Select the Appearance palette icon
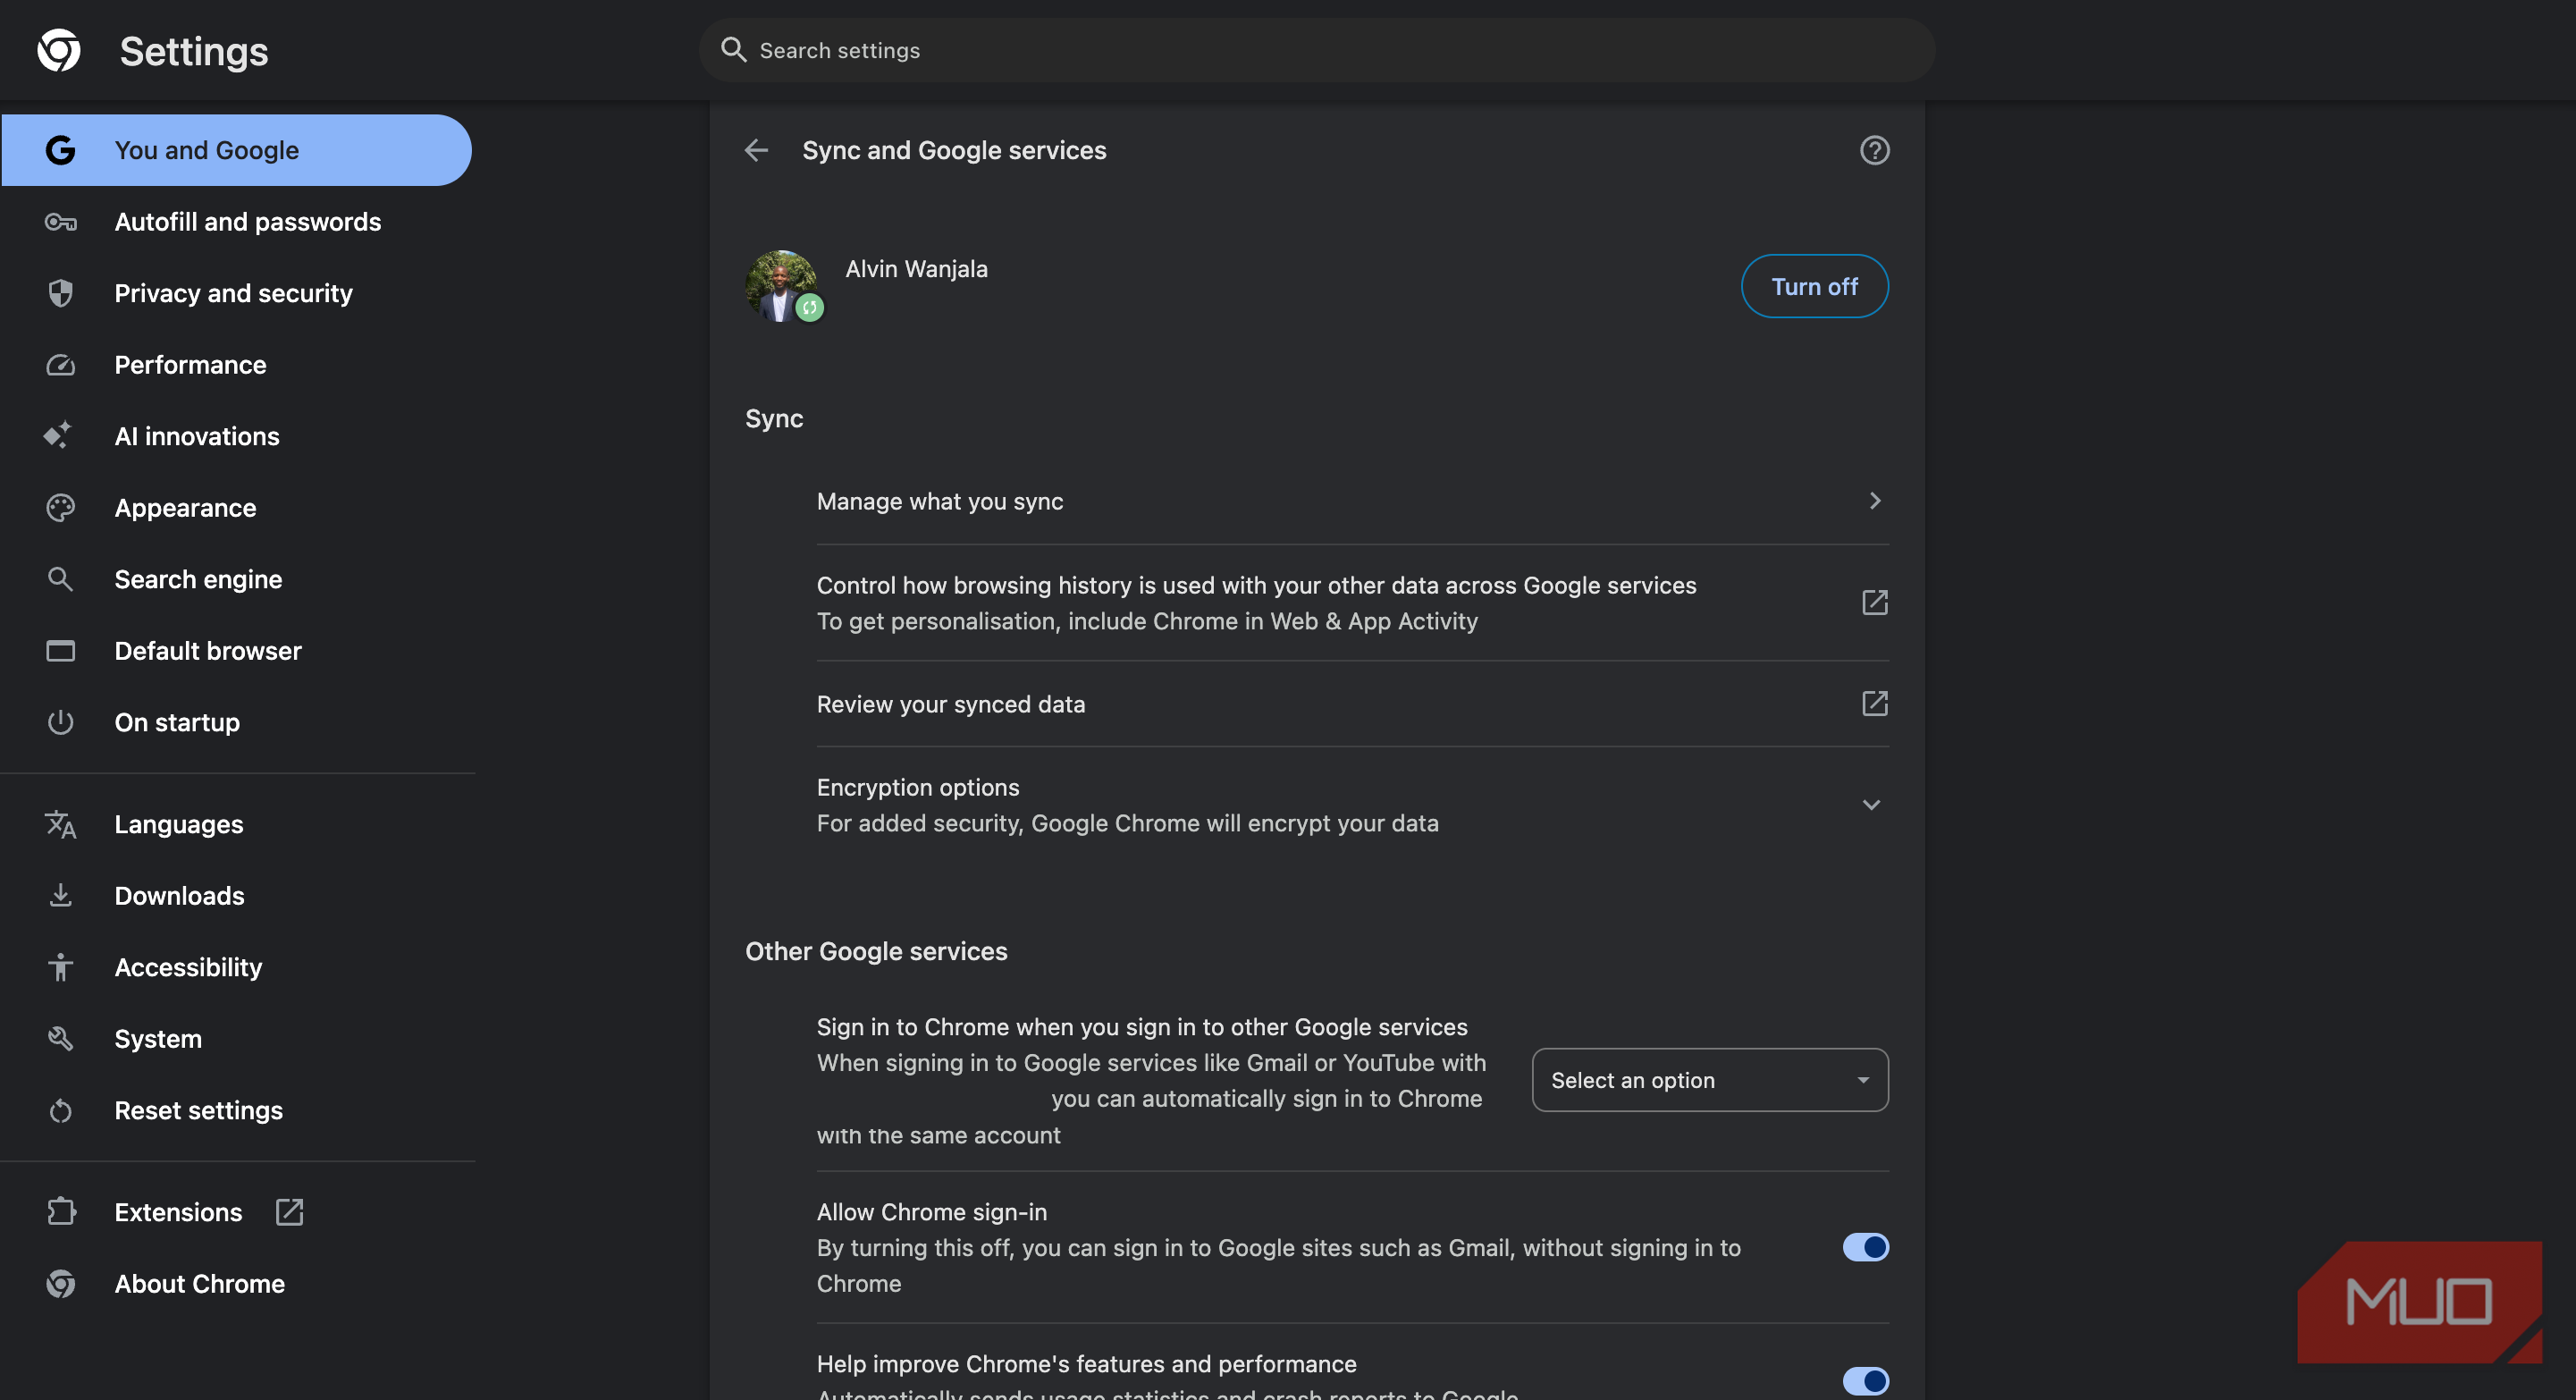The height and width of the screenshot is (1400, 2576). [x=60, y=507]
